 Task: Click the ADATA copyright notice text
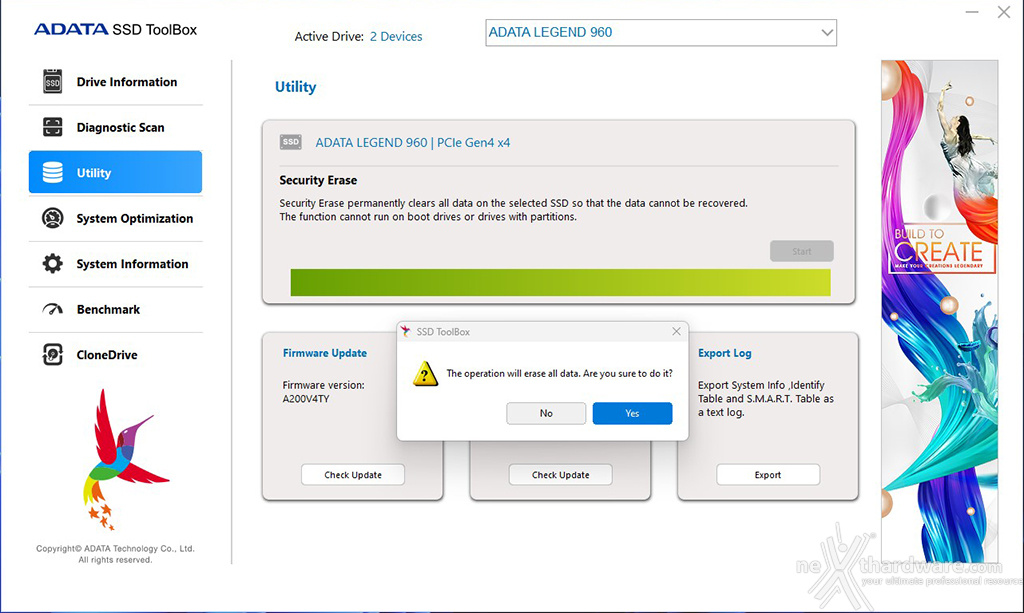116,554
